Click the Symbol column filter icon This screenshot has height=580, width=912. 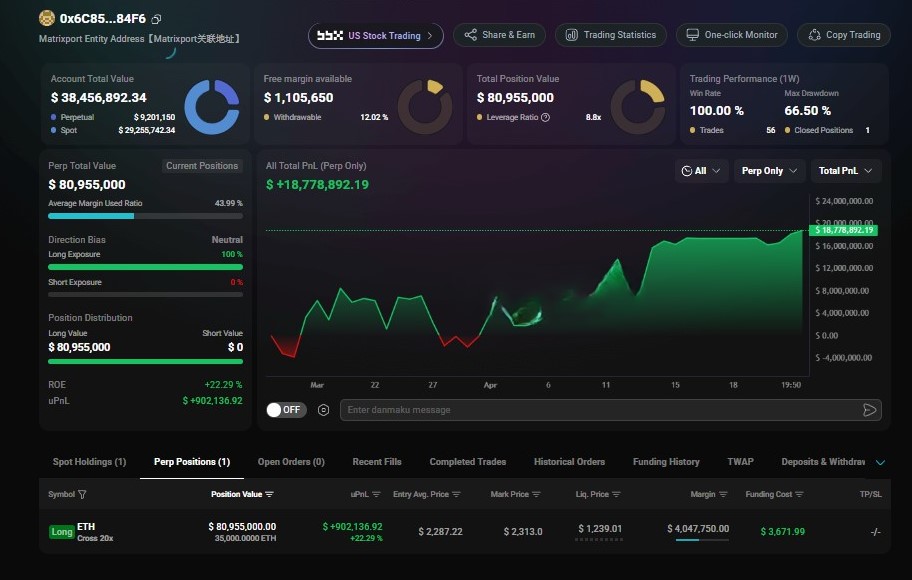point(82,494)
